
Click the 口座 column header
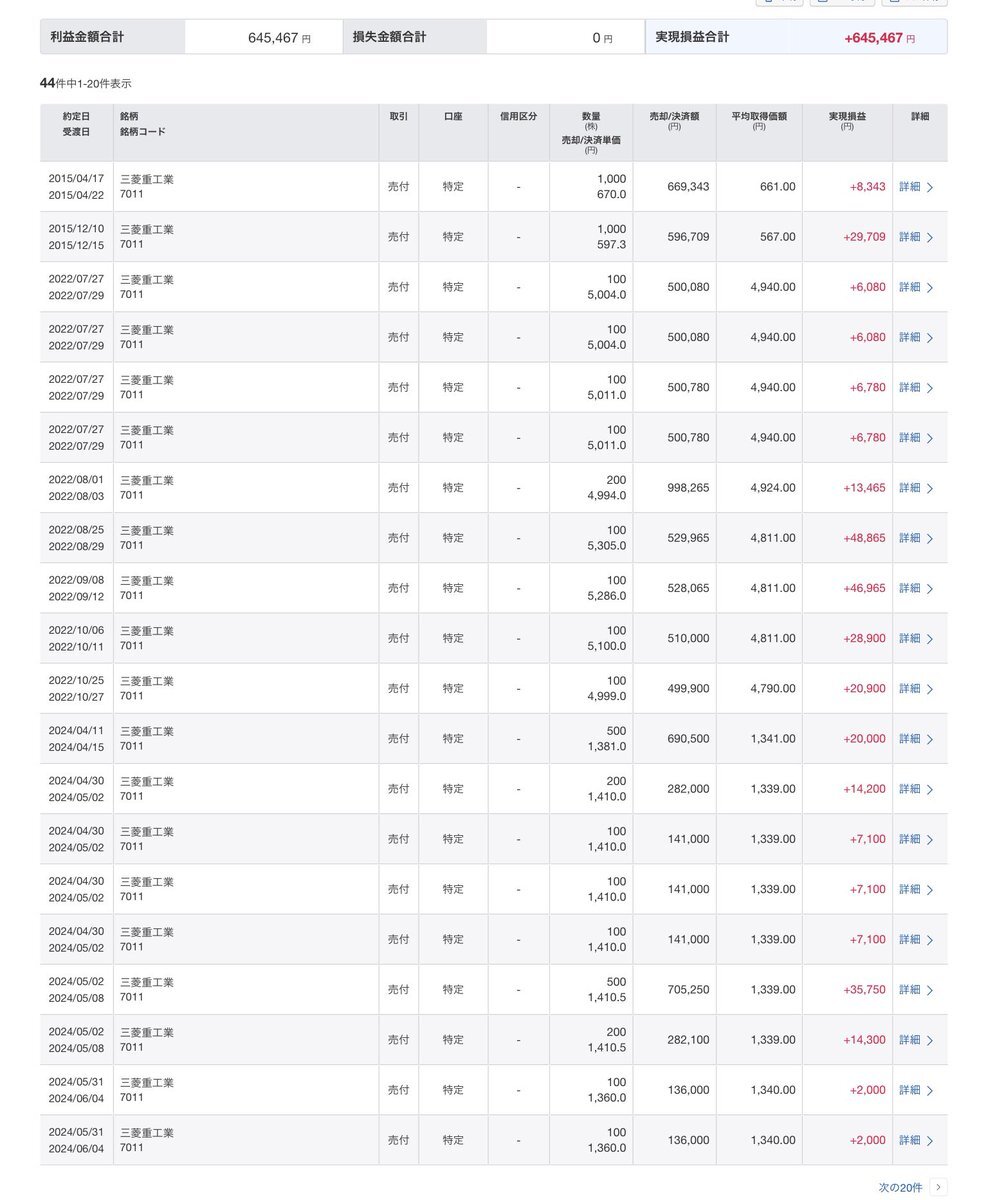(453, 116)
